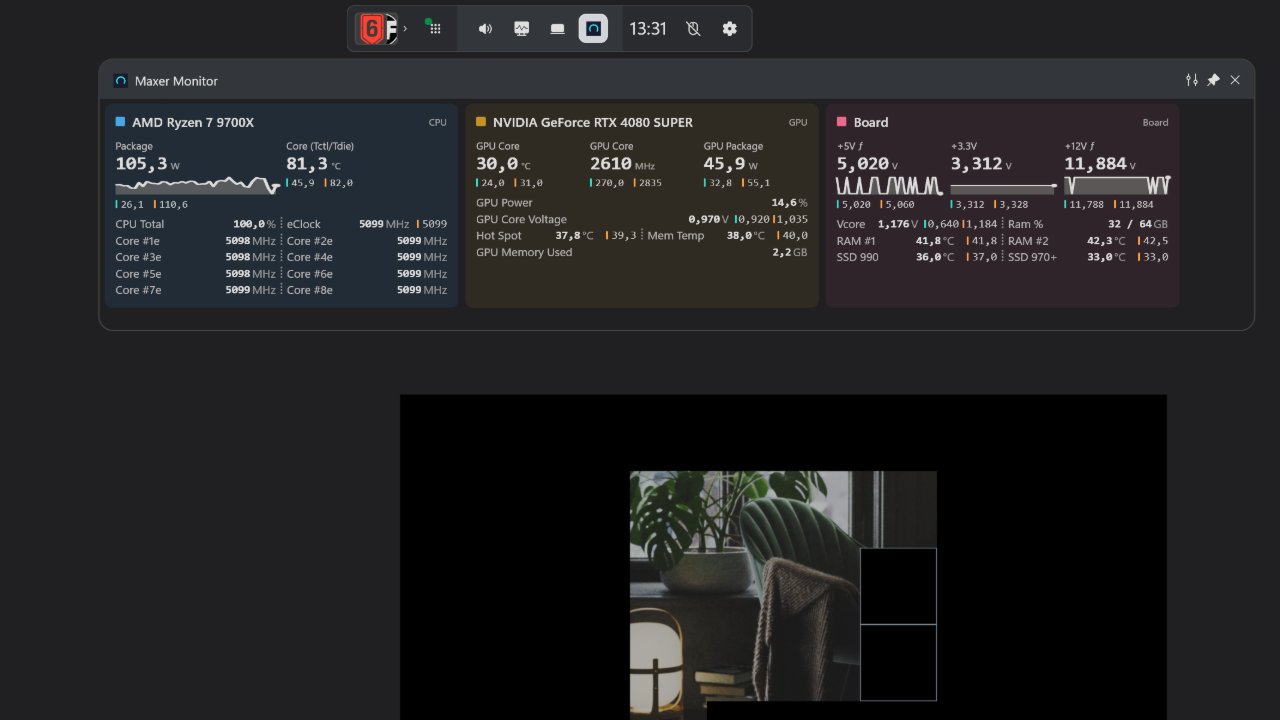
Task: Click the CPU Package power graph
Action: [x=197, y=185]
